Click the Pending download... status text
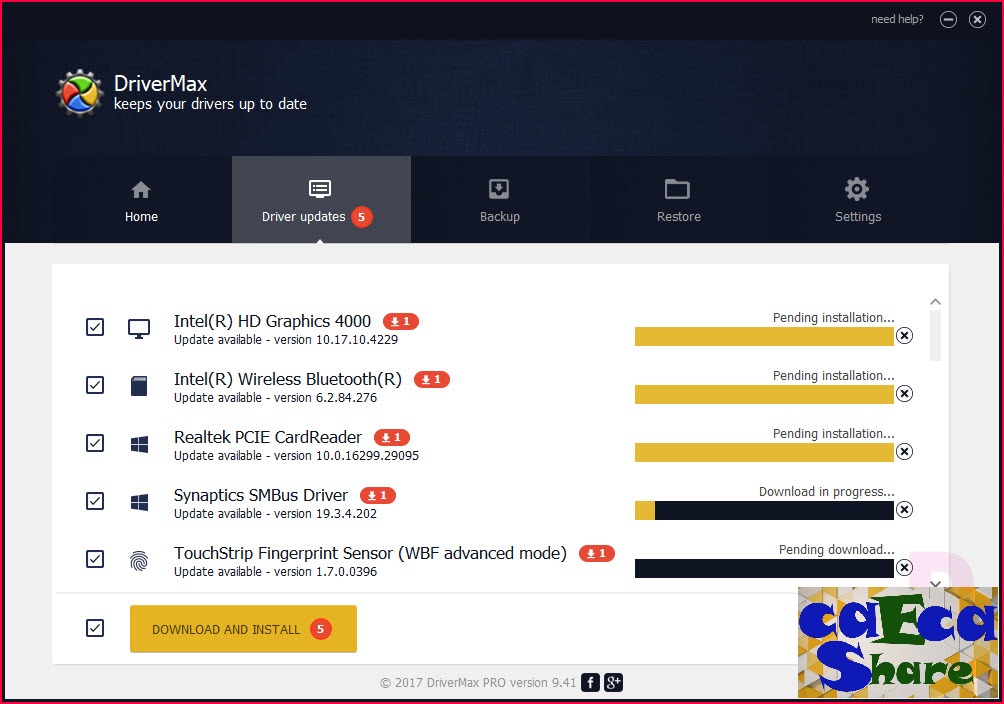This screenshot has width=1004, height=704. (x=836, y=550)
